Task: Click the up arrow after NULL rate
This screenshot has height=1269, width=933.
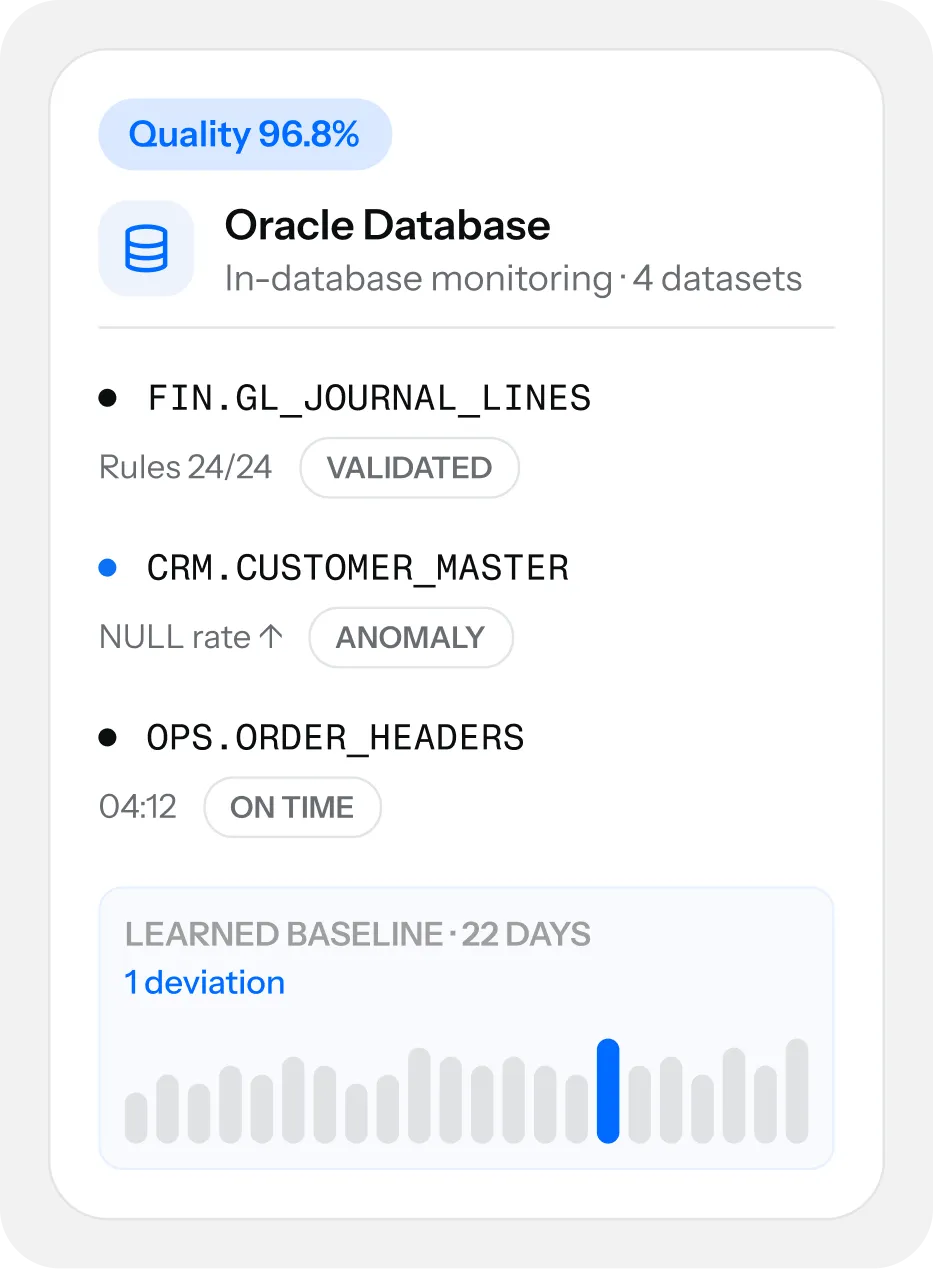Action: [272, 638]
